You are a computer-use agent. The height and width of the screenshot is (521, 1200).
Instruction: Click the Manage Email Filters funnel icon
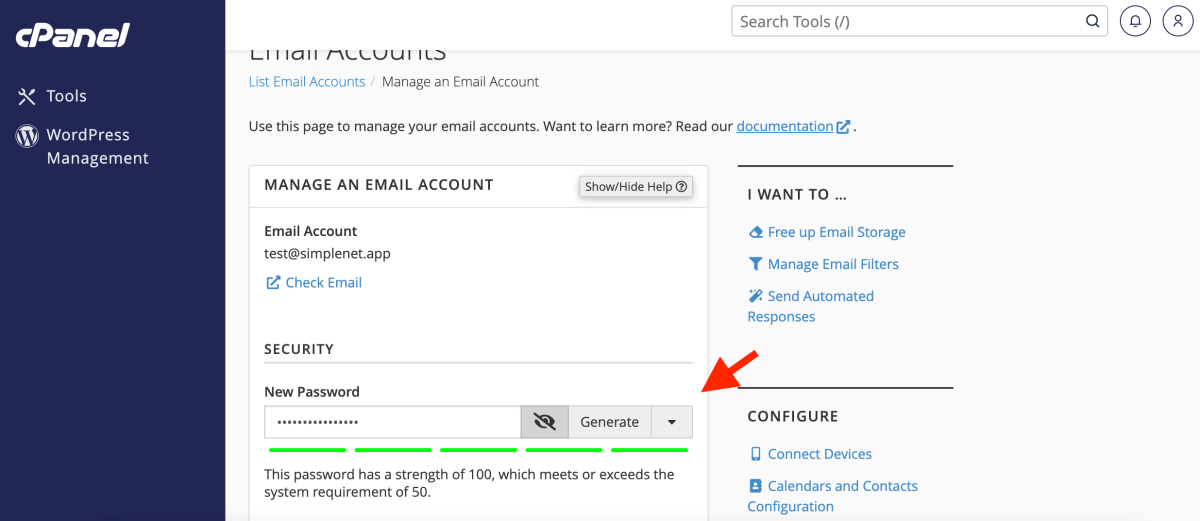(756, 264)
